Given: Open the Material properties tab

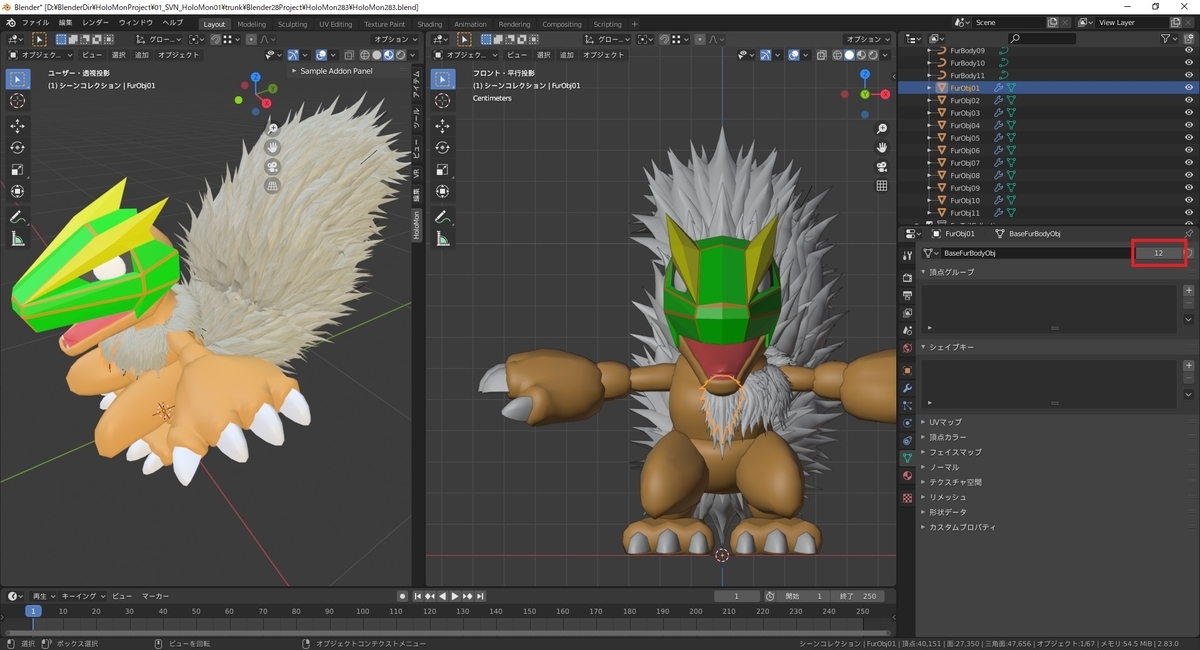Looking at the screenshot, I should click(x=907, y=476).
